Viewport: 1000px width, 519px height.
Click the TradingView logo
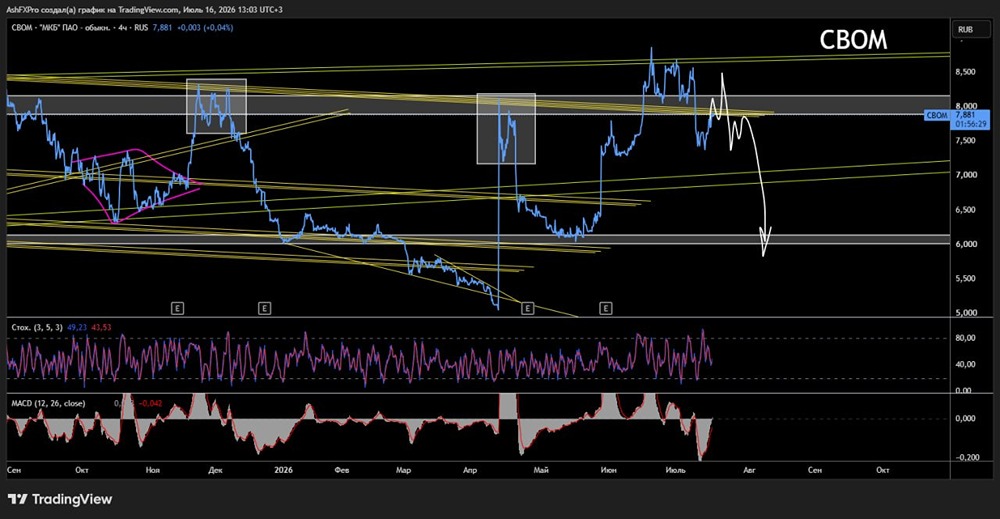pyautogui.click(x=60, y=499)
